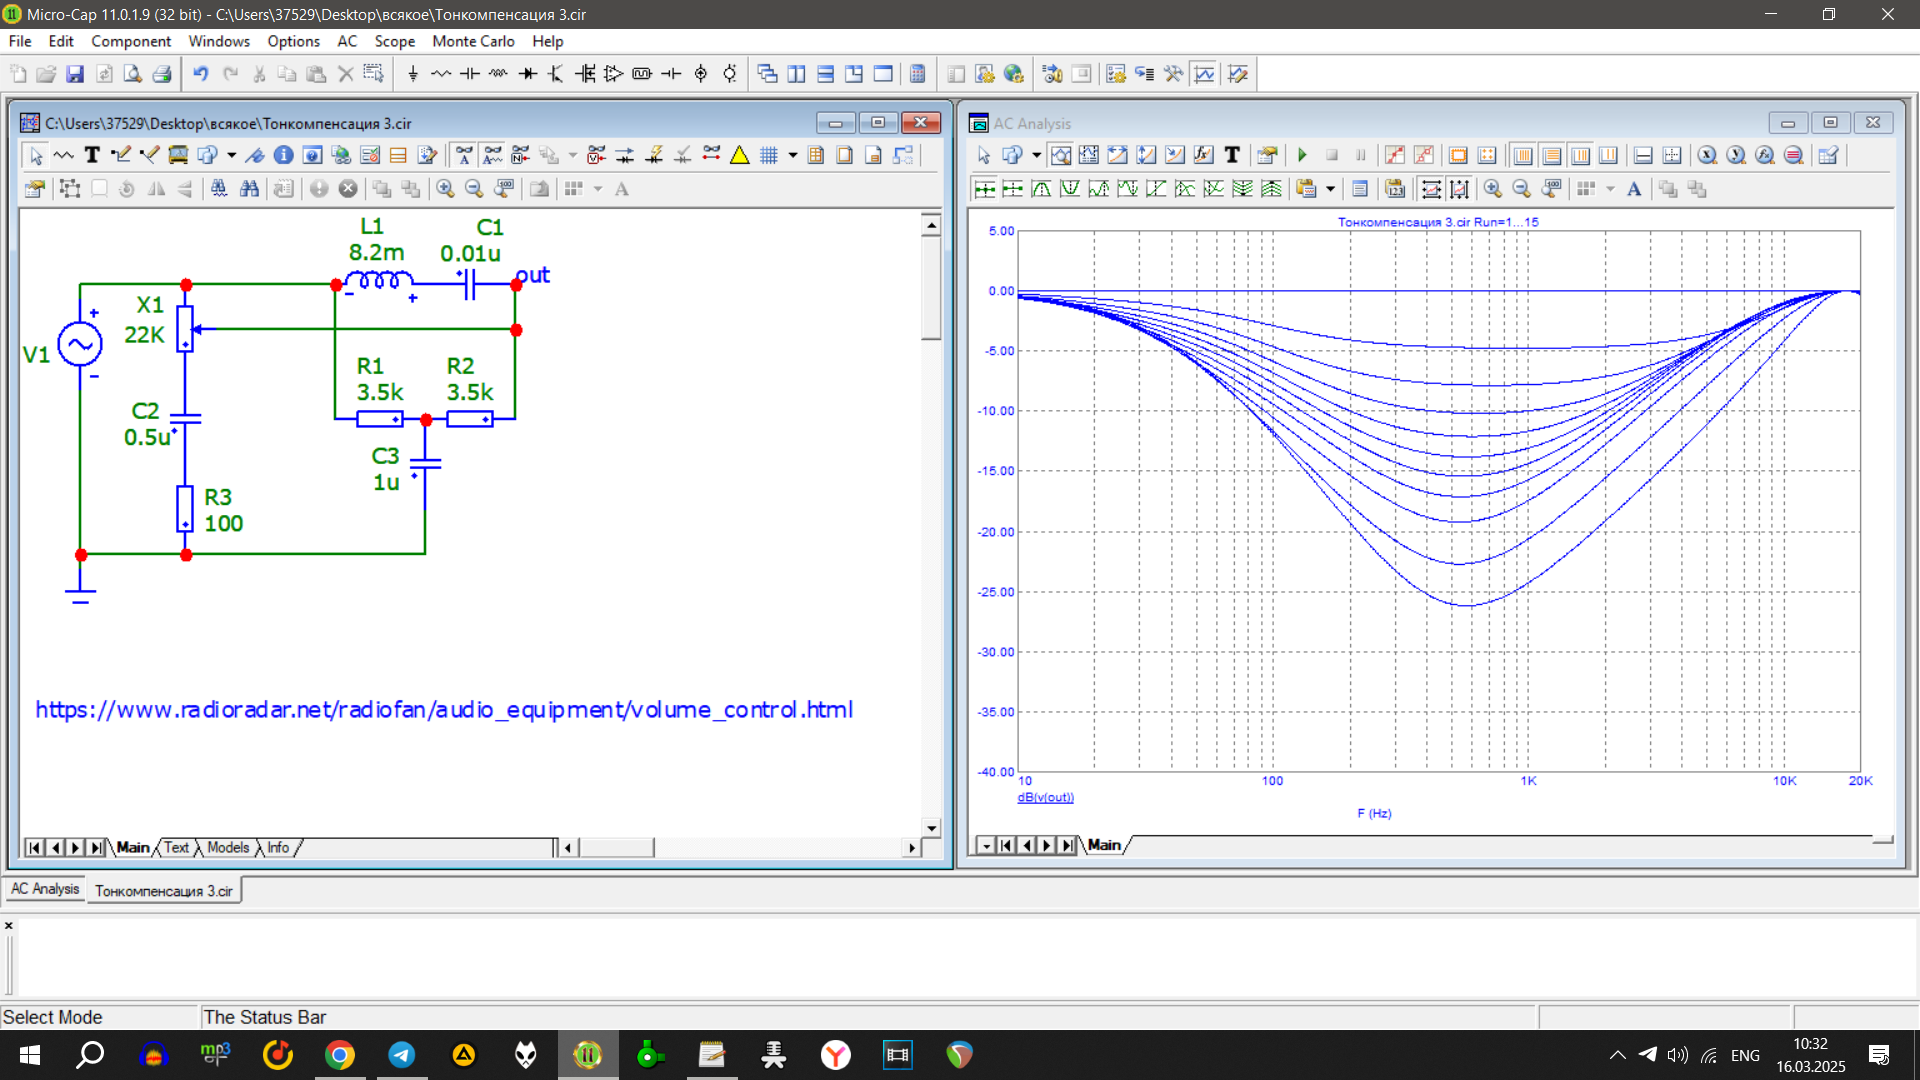This screenshot has height=1080, width=1920.
Task: Open the Monte Carlo menu
Action: point(473,41)
